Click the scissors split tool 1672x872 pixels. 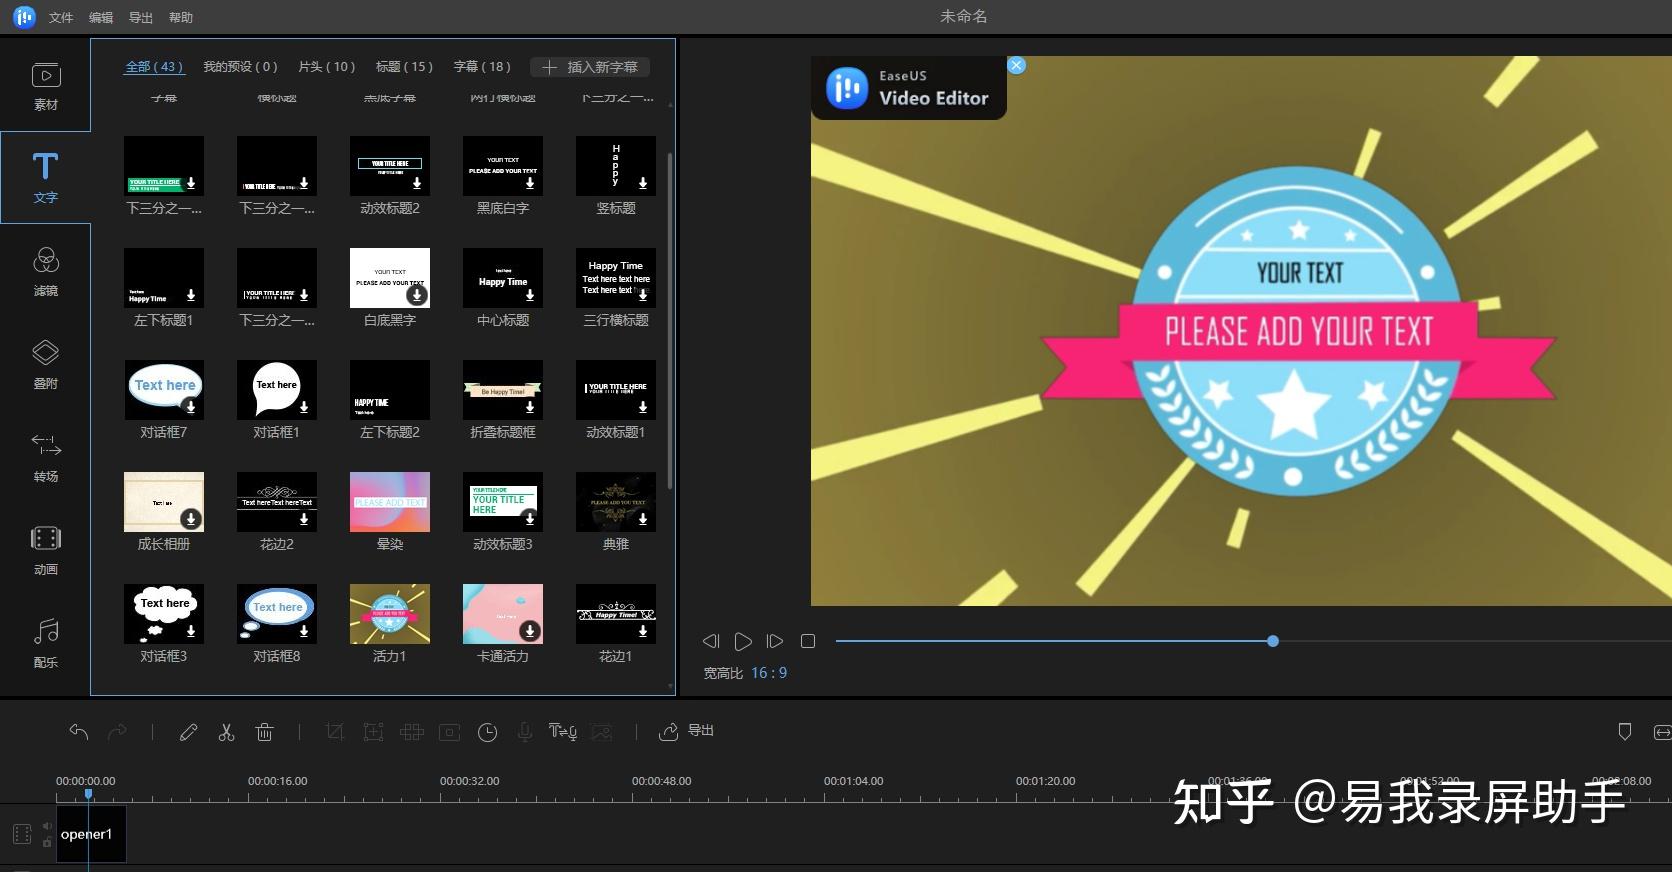(226, 732)
